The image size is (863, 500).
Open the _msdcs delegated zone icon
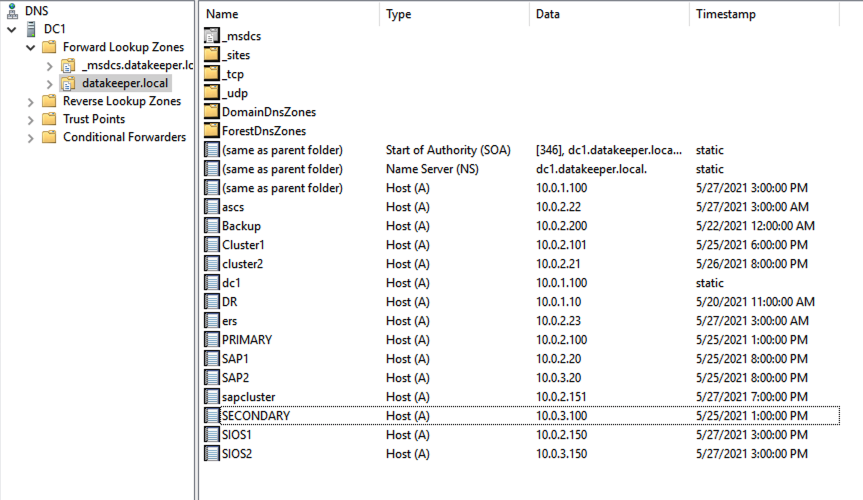[212, 36]
